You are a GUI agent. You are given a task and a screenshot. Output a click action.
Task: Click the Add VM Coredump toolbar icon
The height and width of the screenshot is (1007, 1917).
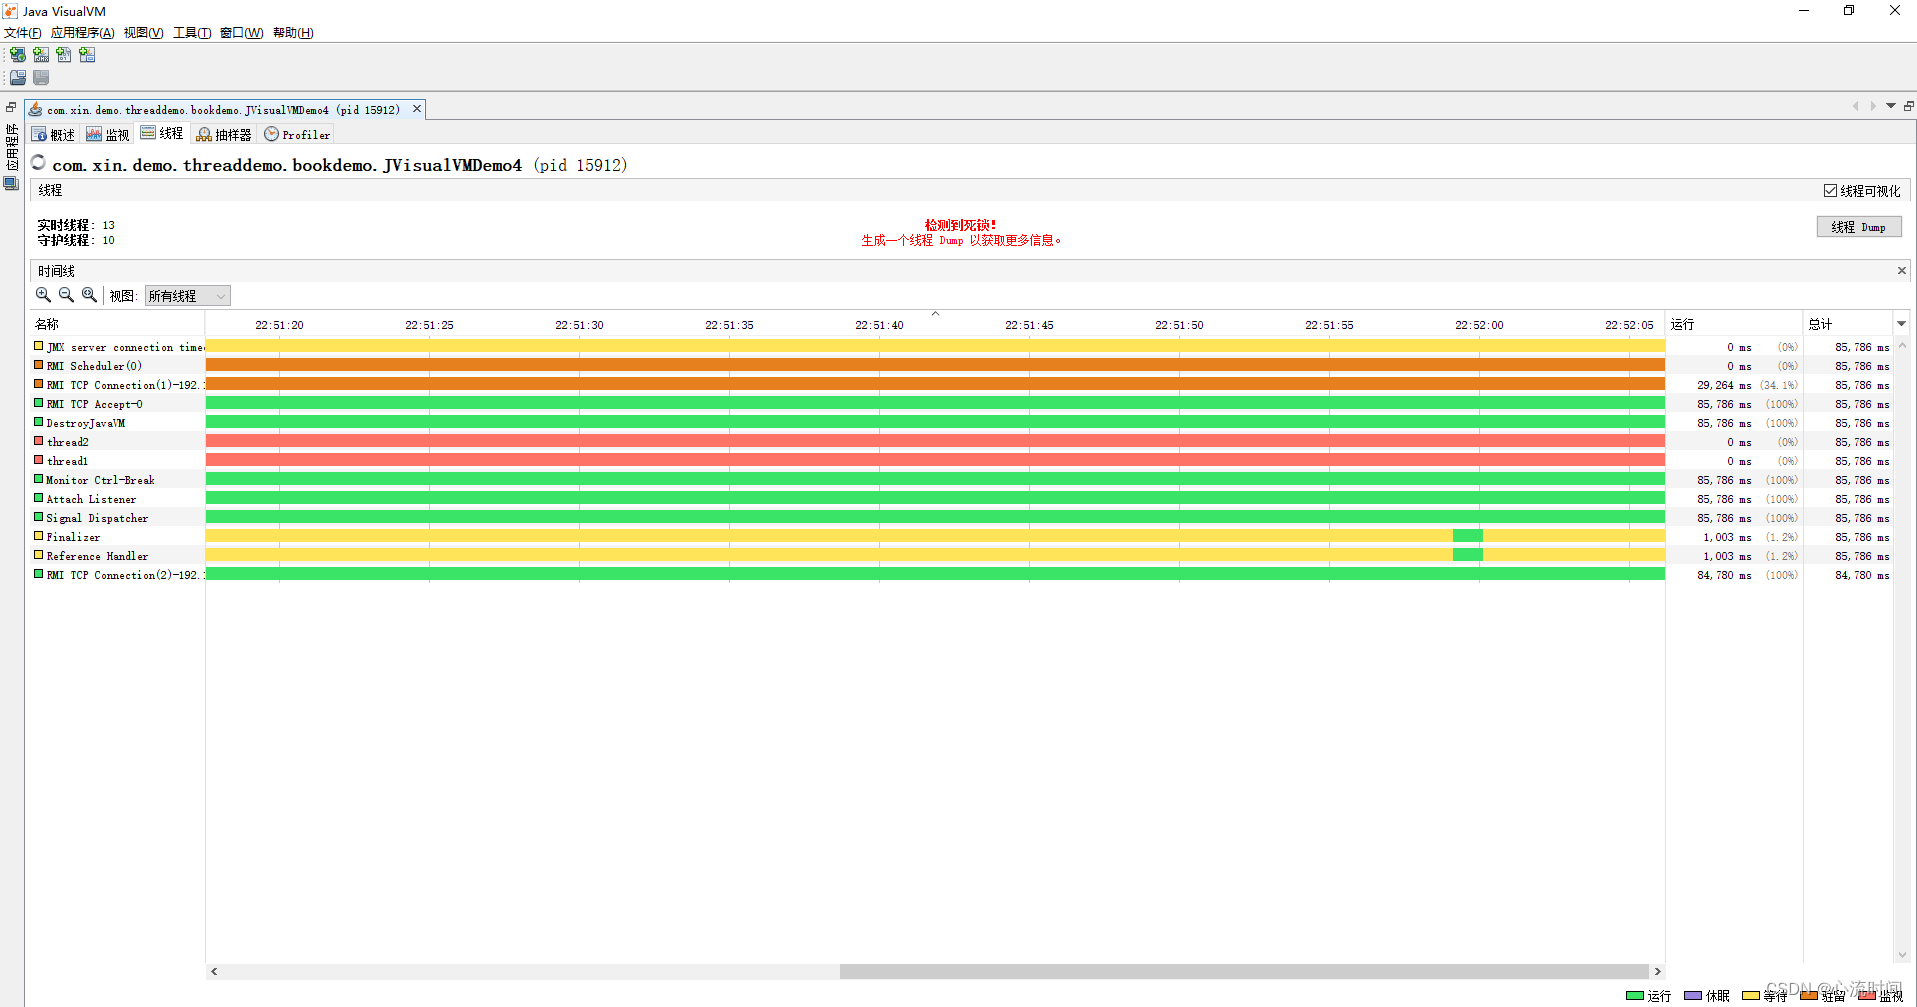[x=64, y=55]
